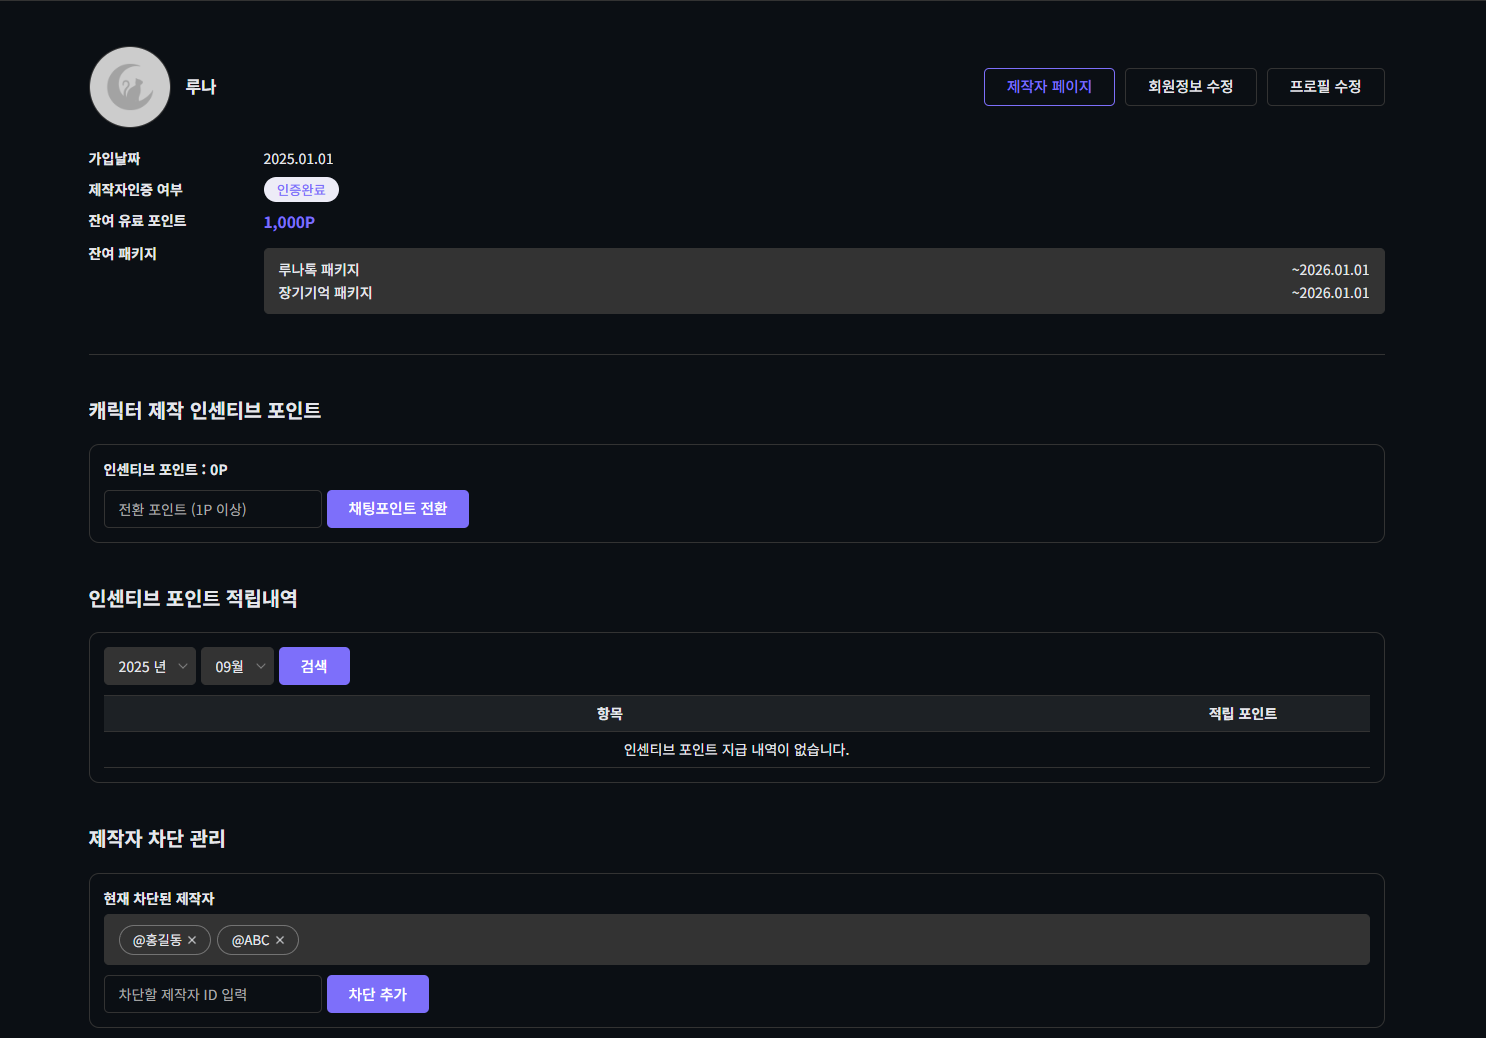Click 회원정보 수정 to edit account info
The image size is (1486, 1038).
click(1190, 87)
